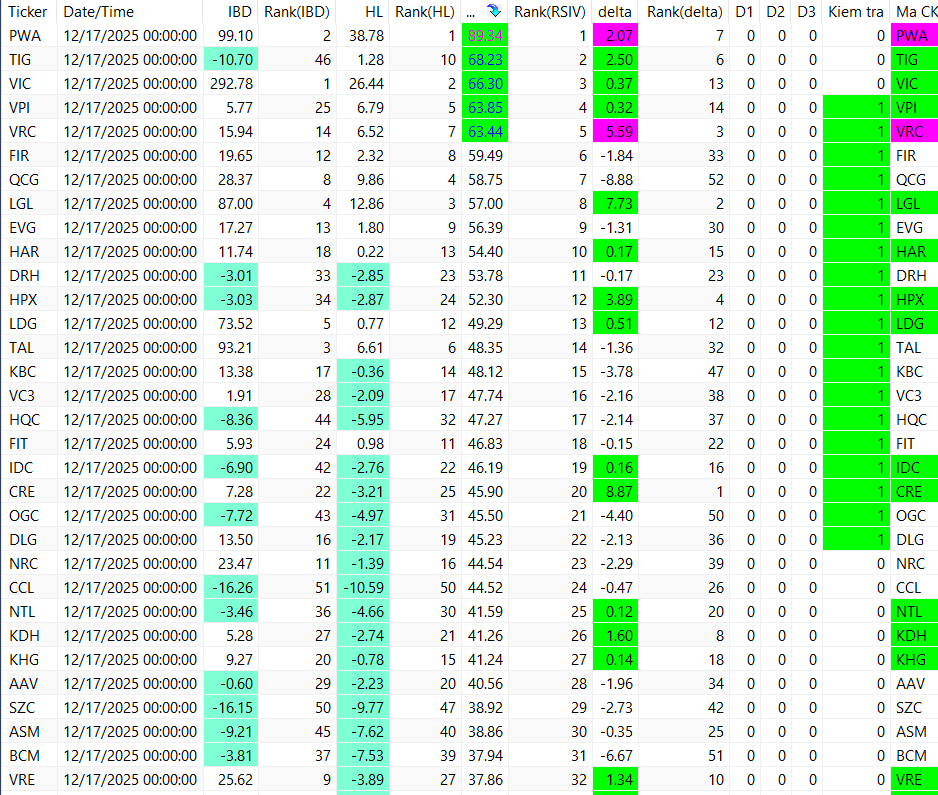938x795 pixels.
Task: Select the HPX ticker cell
Action: coord(30,300)
